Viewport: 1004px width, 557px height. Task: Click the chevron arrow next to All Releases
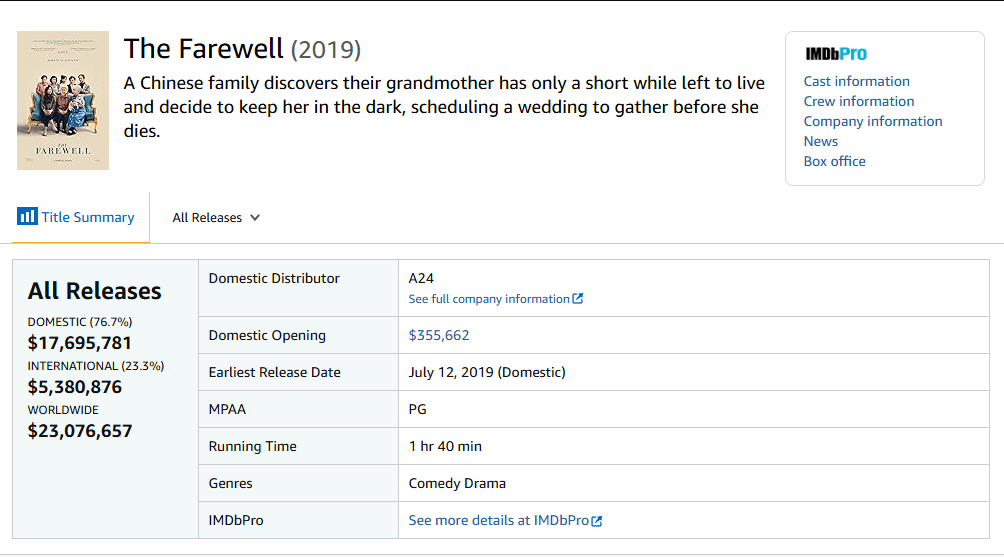pyautogui.click(x=255, y=218)
